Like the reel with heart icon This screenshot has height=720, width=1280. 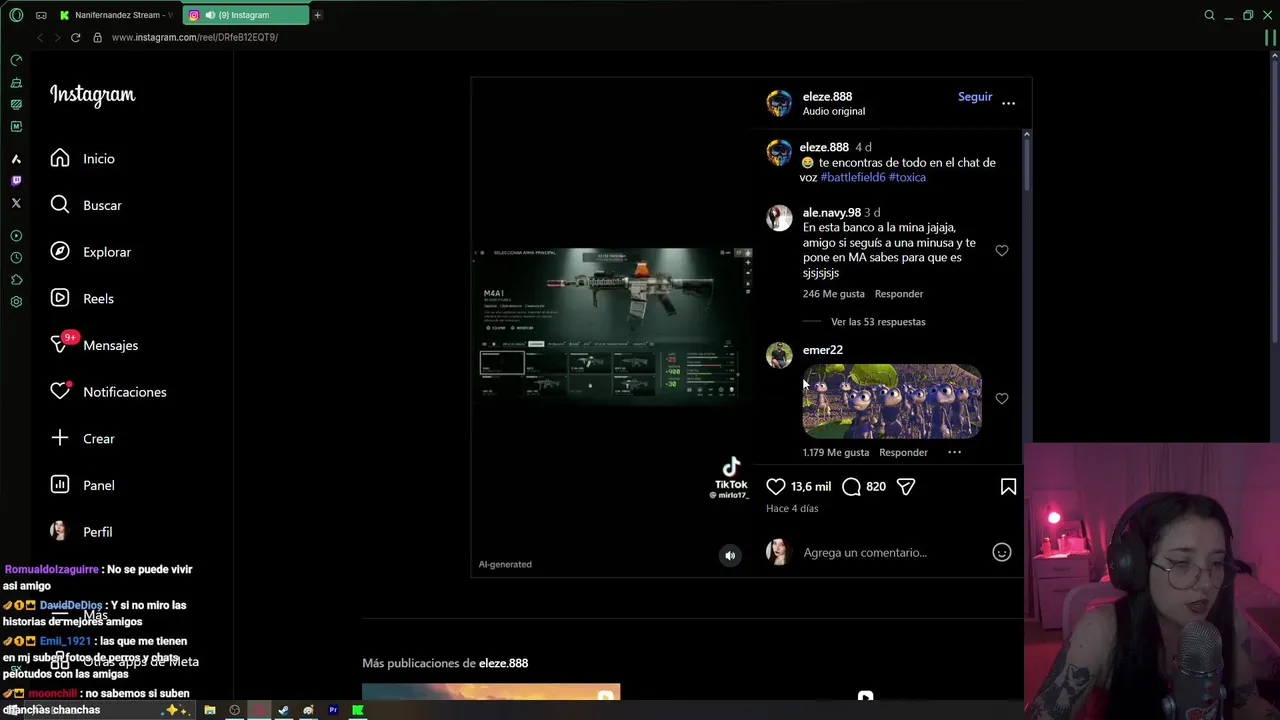776,486
